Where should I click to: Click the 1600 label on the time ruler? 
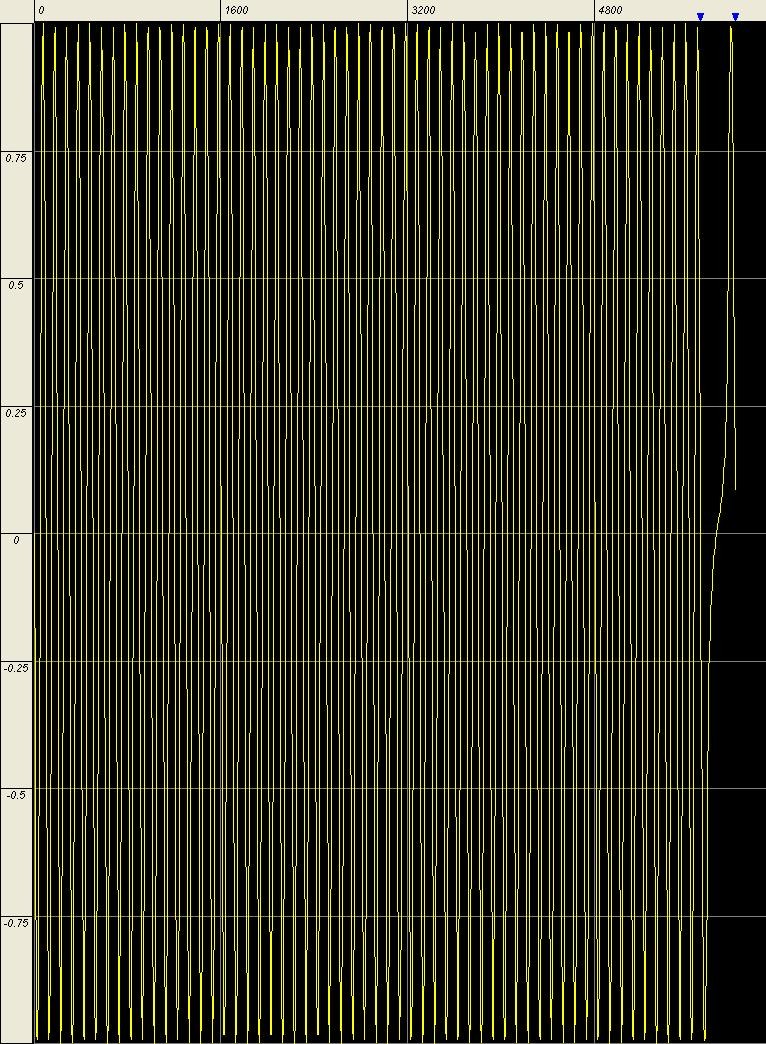236,11
